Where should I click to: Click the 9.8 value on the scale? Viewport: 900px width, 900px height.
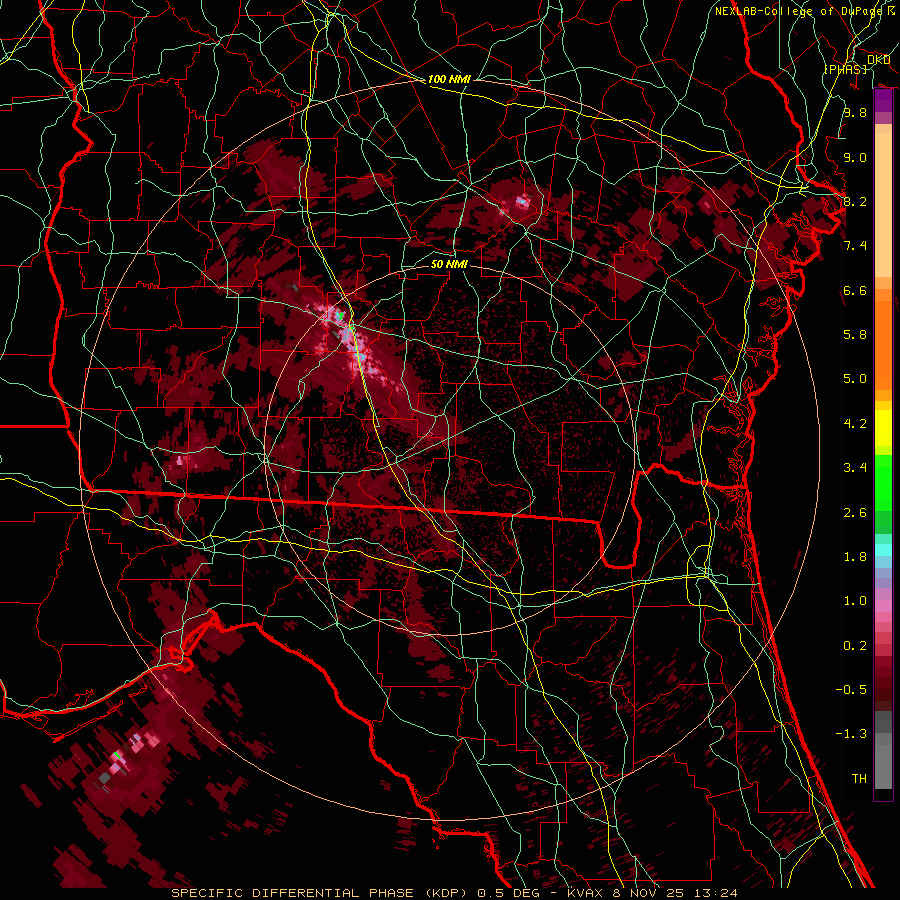click(855, 112)
